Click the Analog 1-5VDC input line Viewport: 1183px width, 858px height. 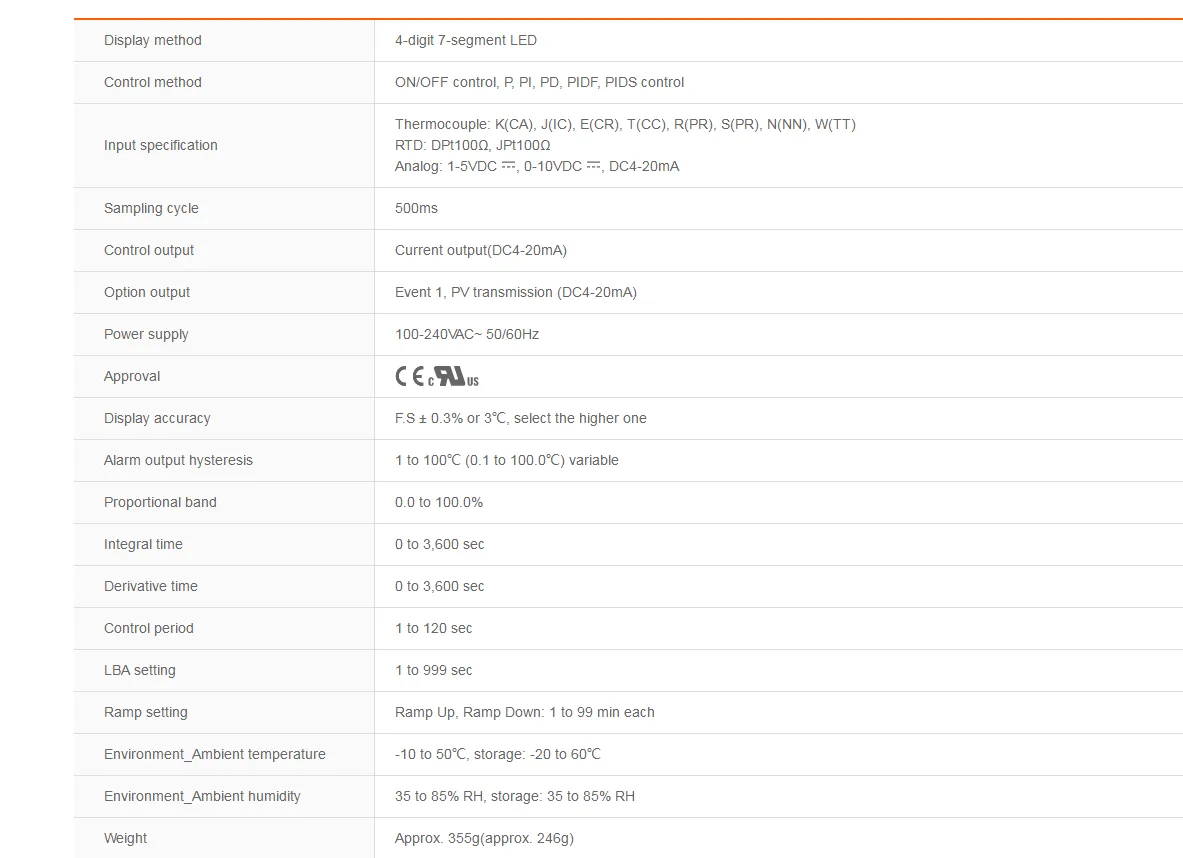click(x=536, y=166)
